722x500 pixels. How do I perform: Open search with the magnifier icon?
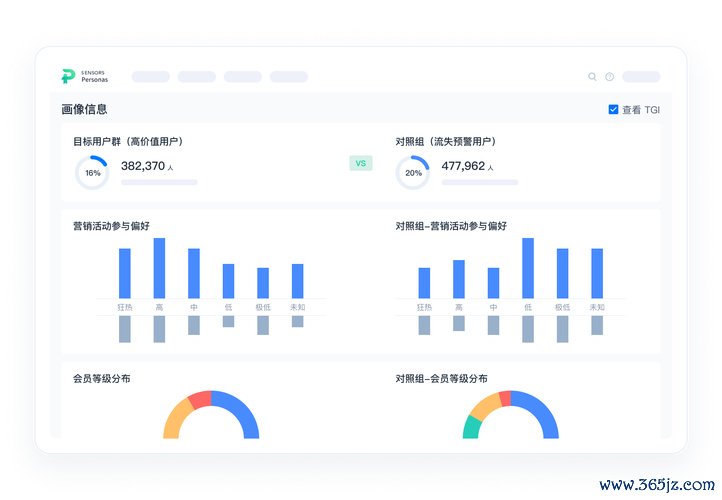pyautogui.click(x=592, y=77)
